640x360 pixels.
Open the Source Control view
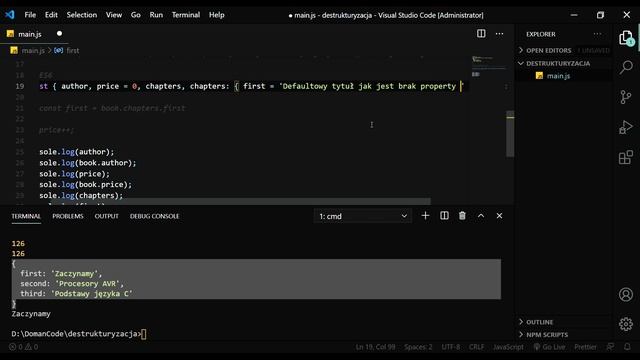click(x=626, y=97)
